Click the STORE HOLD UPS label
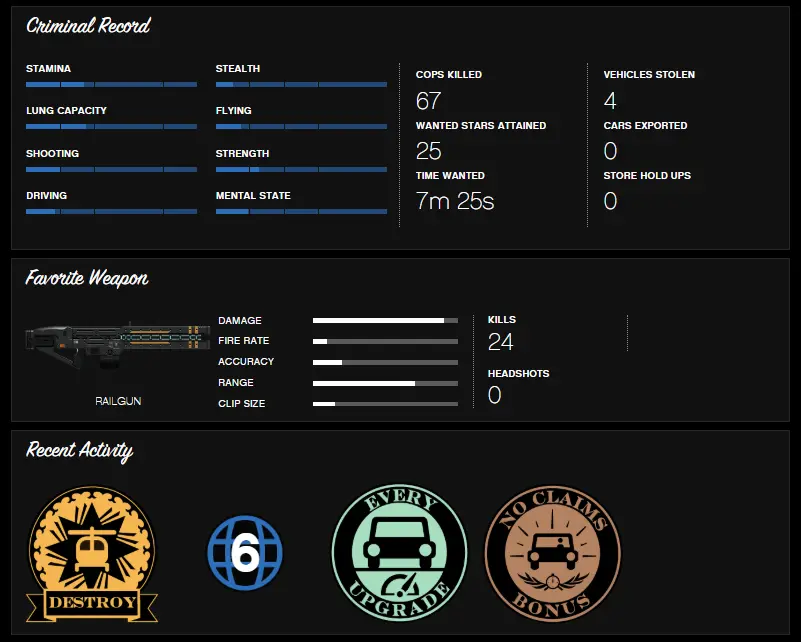The image size is (801, 642). [647, 175]
